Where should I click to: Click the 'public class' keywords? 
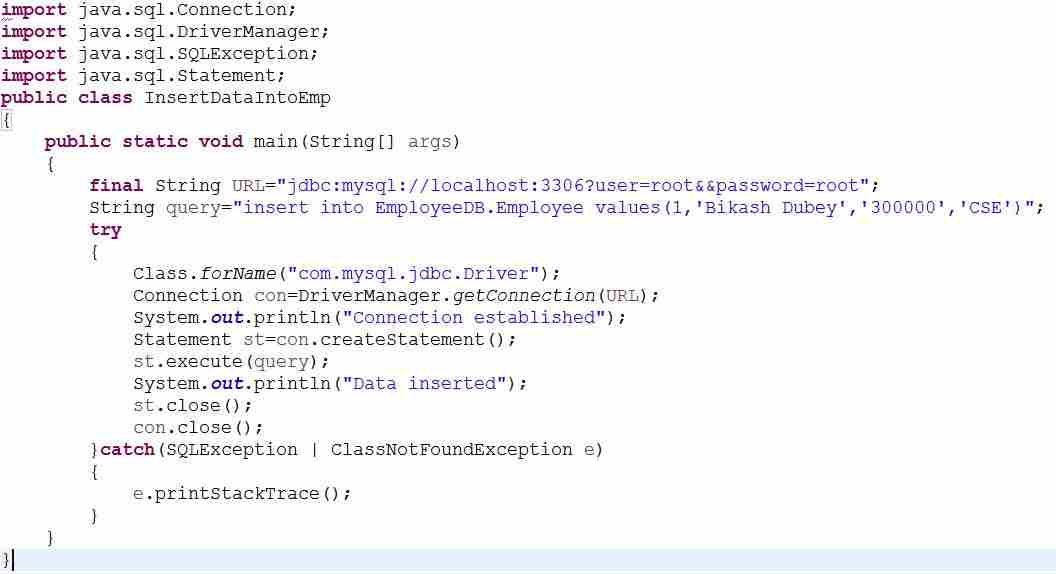[67, 98]
